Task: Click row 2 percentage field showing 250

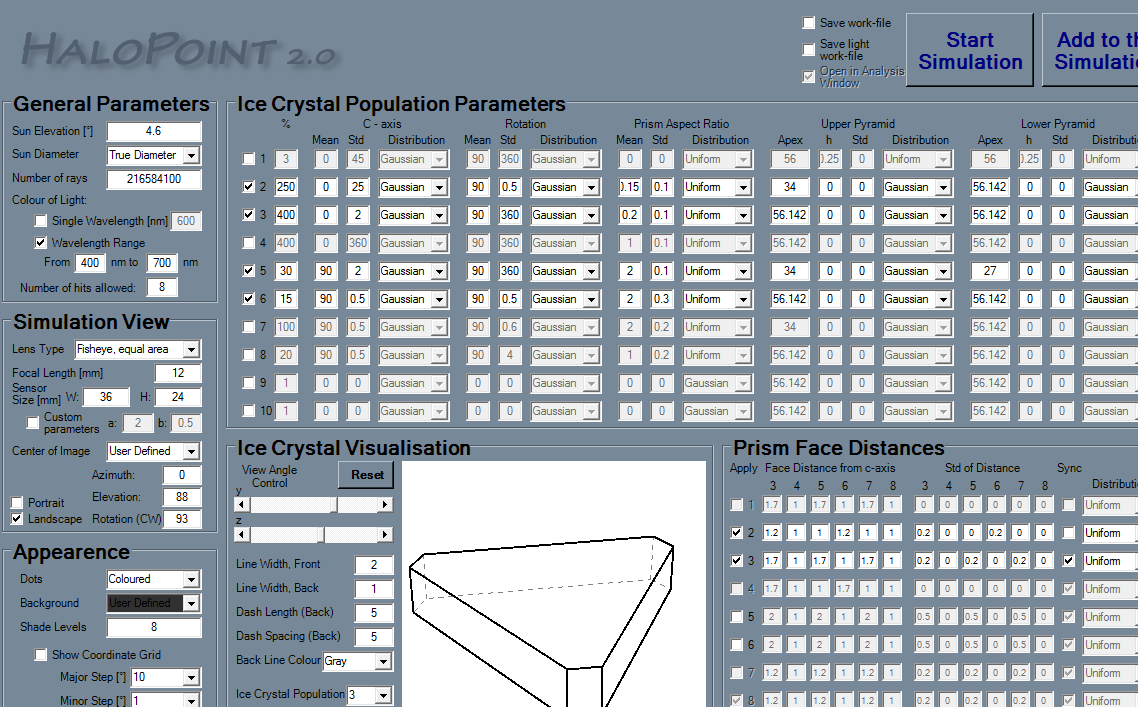Action: (286, 187)
